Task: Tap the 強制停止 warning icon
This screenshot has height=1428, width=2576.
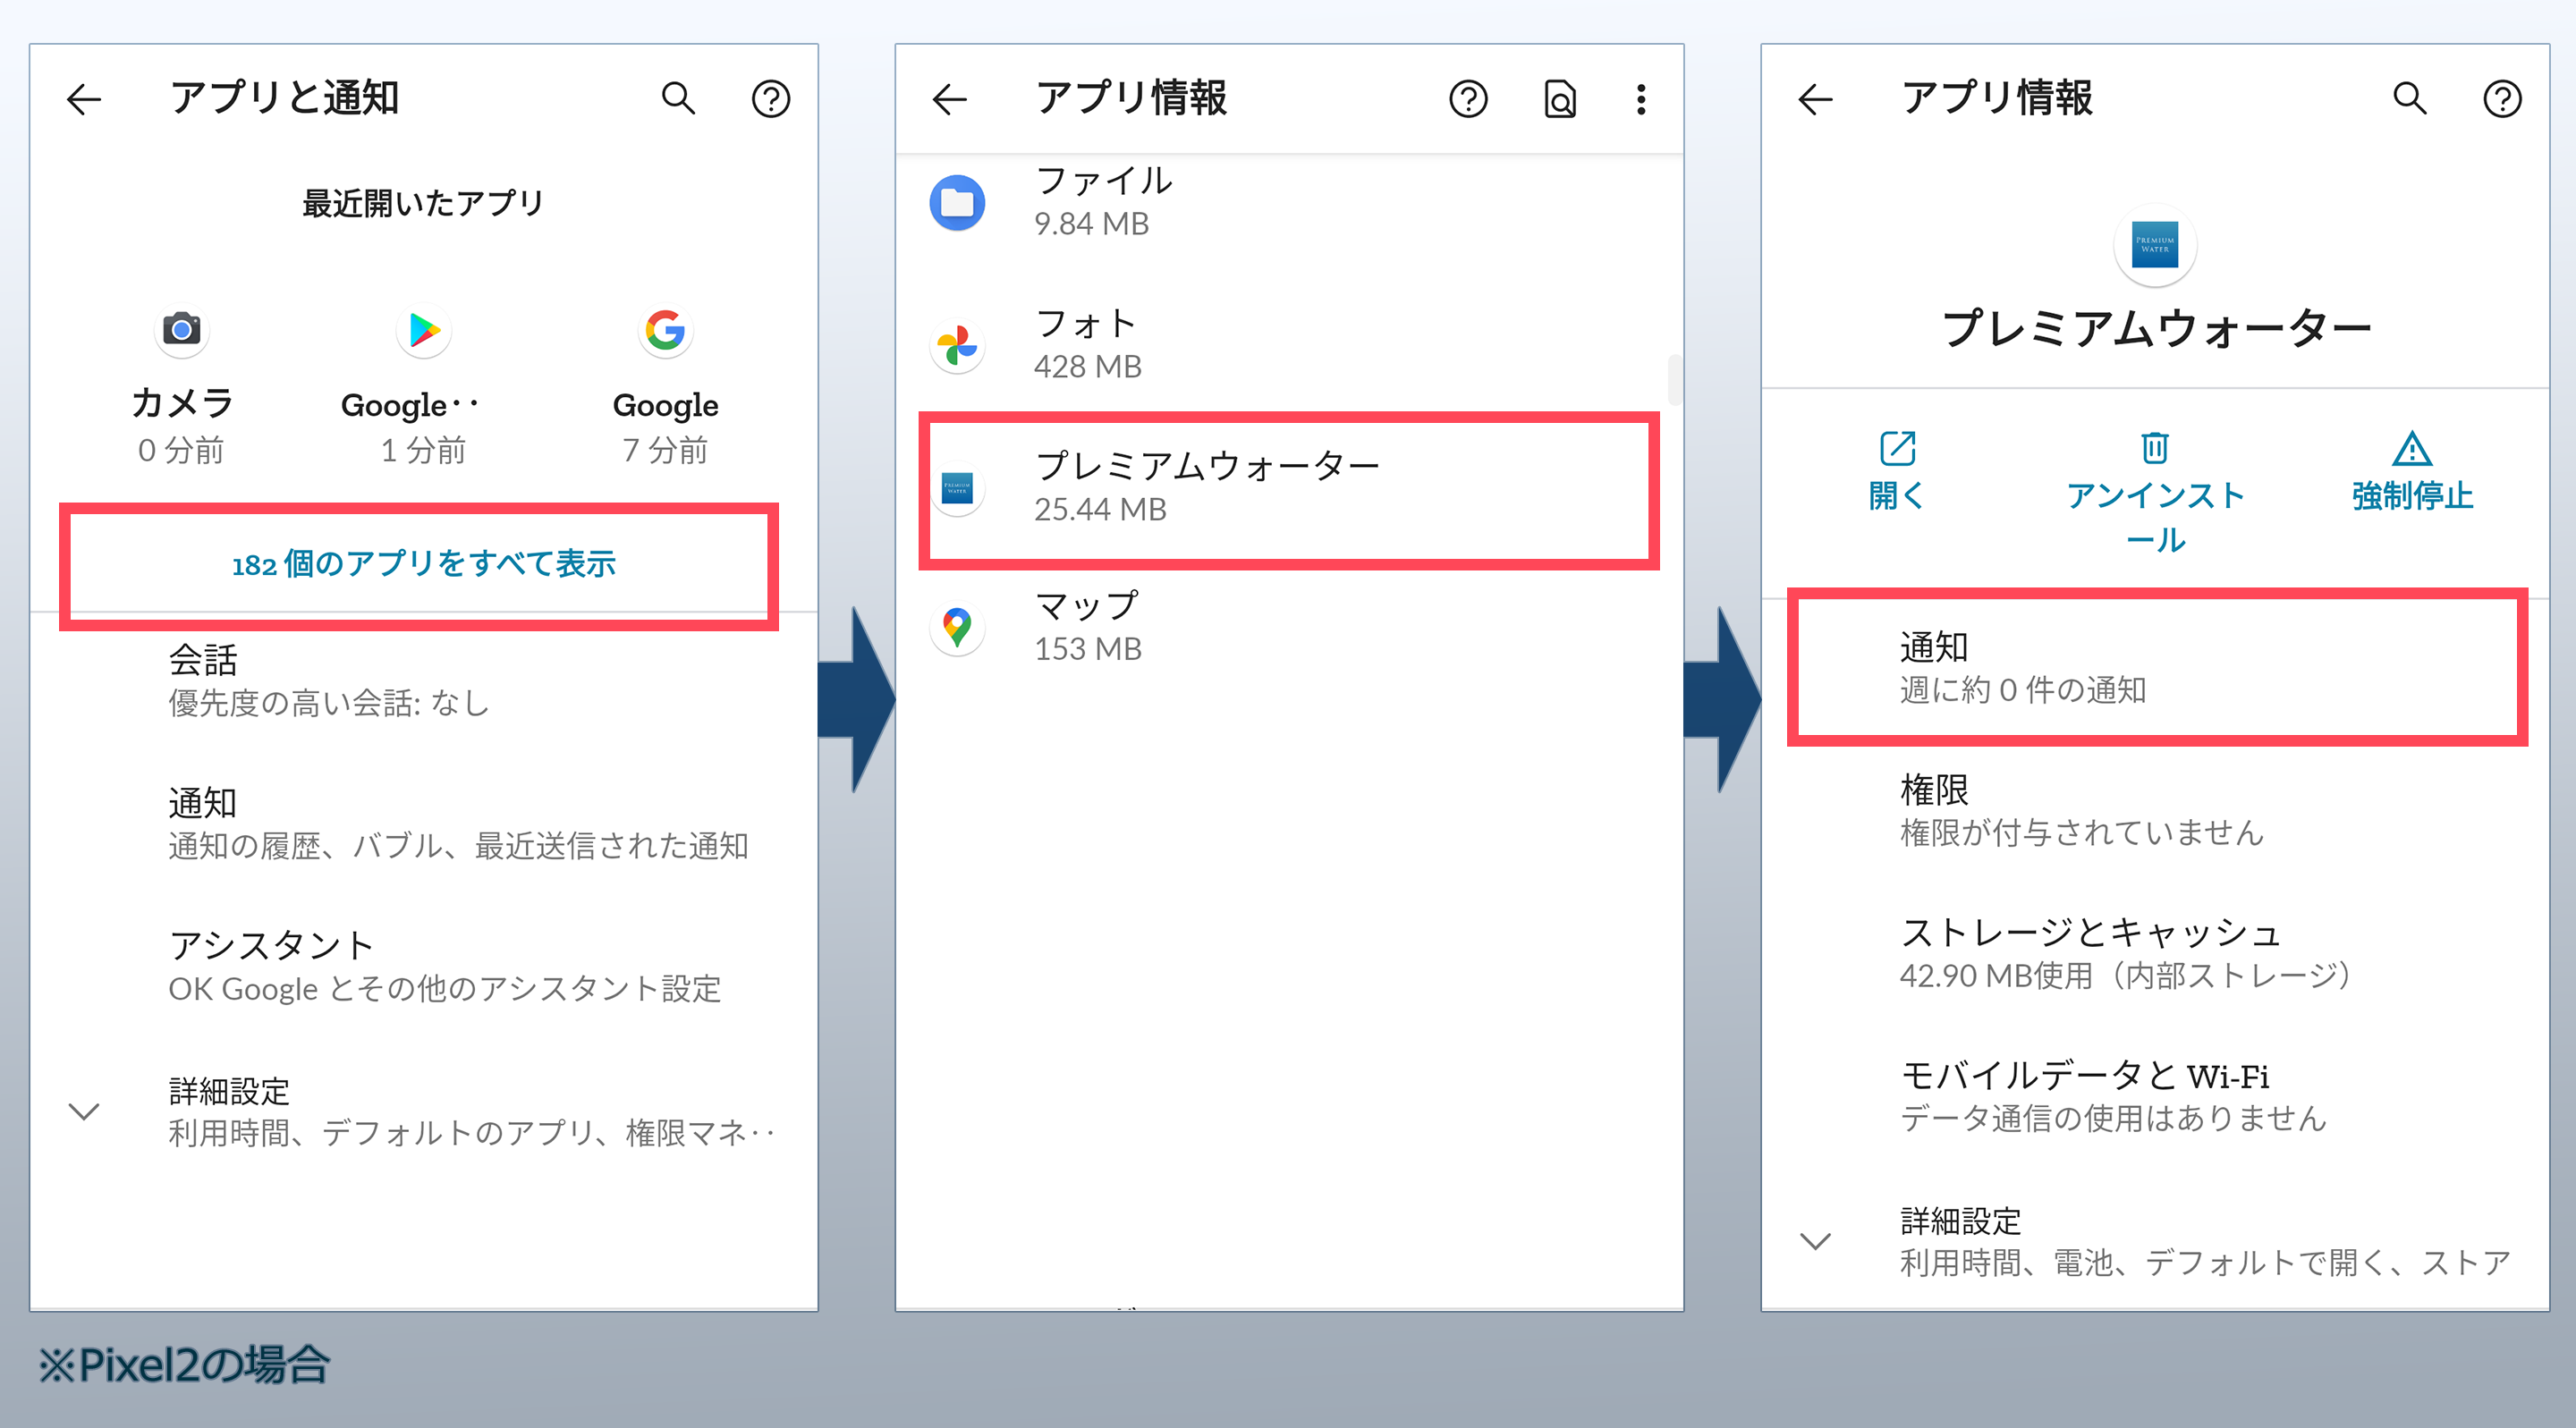Action: coord(2412,449)
